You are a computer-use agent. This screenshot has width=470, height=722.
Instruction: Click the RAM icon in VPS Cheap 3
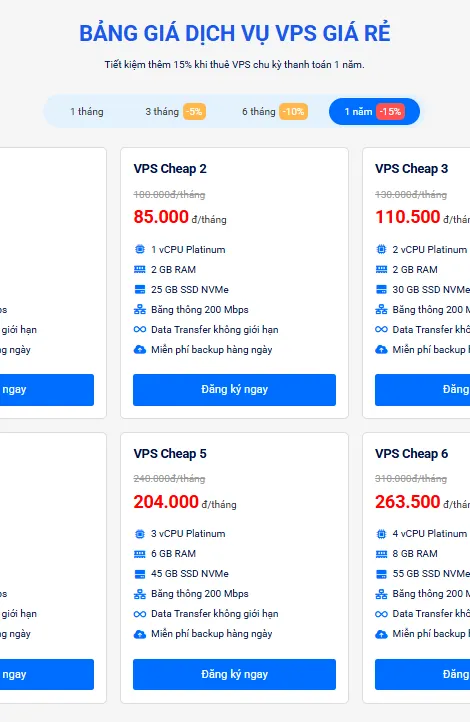pyautogui.click(x=381, y=269)
